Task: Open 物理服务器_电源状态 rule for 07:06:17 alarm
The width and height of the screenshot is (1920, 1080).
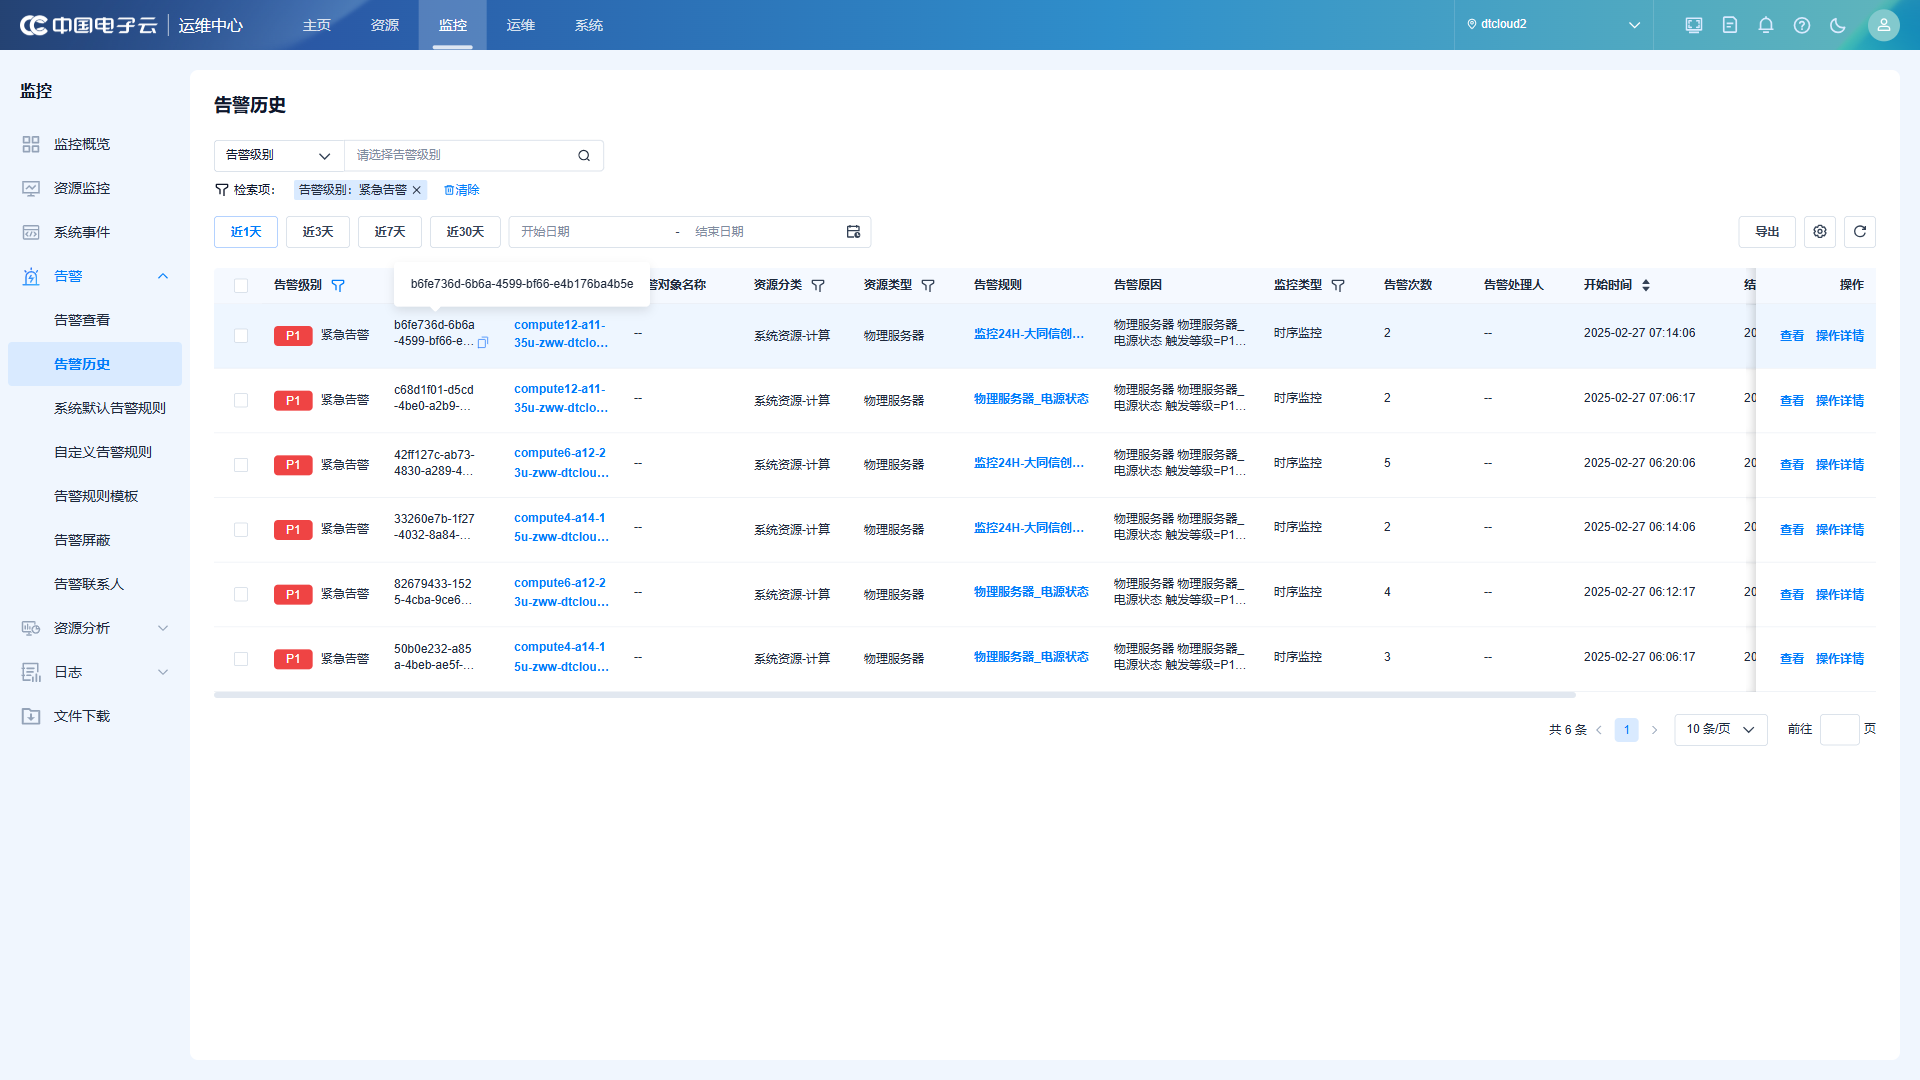Action: (x=1031, y=399)
